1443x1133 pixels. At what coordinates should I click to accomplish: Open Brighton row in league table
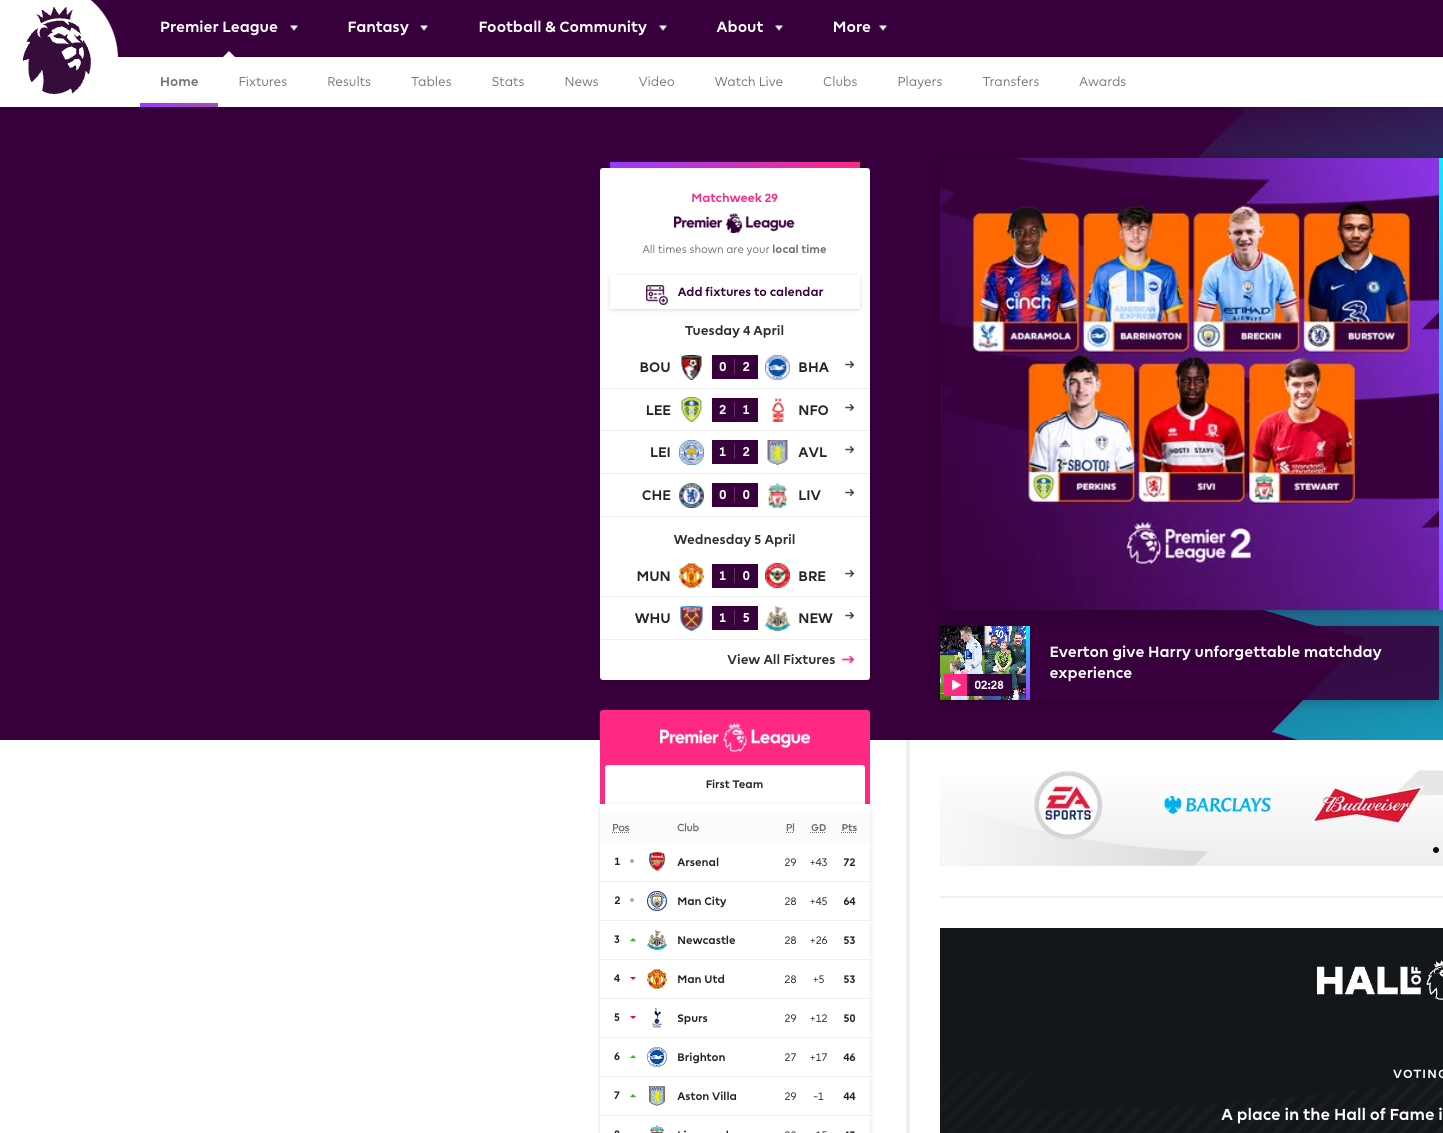[735, 1057]
